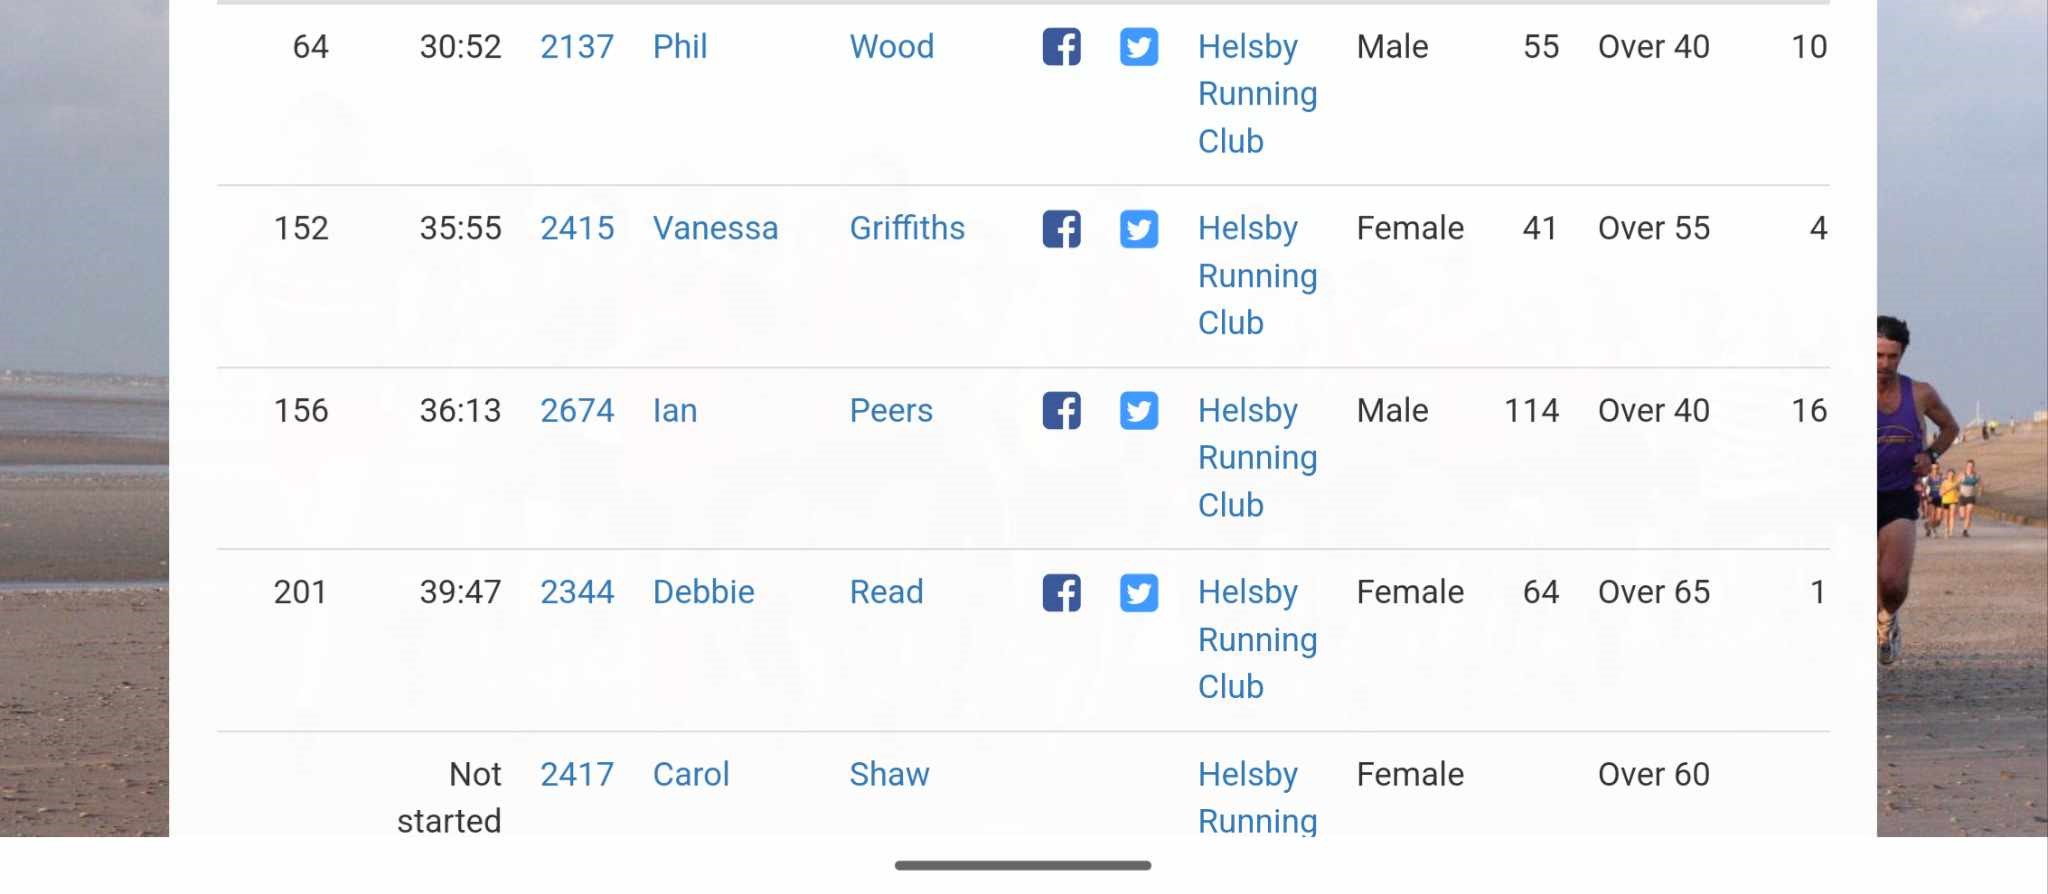Screen dimensions: 2048x894
Task: Tap the home indicator bar
Action: click(x=1023, y=865)
